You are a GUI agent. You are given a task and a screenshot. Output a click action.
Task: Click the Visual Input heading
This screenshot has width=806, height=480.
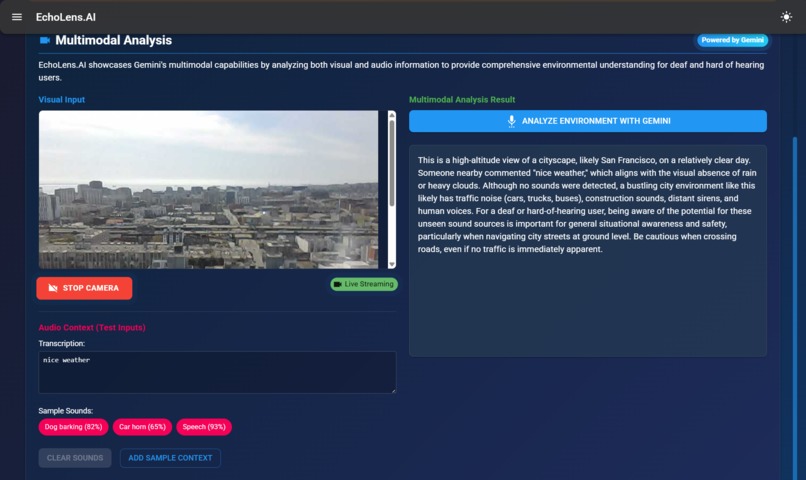62,100
